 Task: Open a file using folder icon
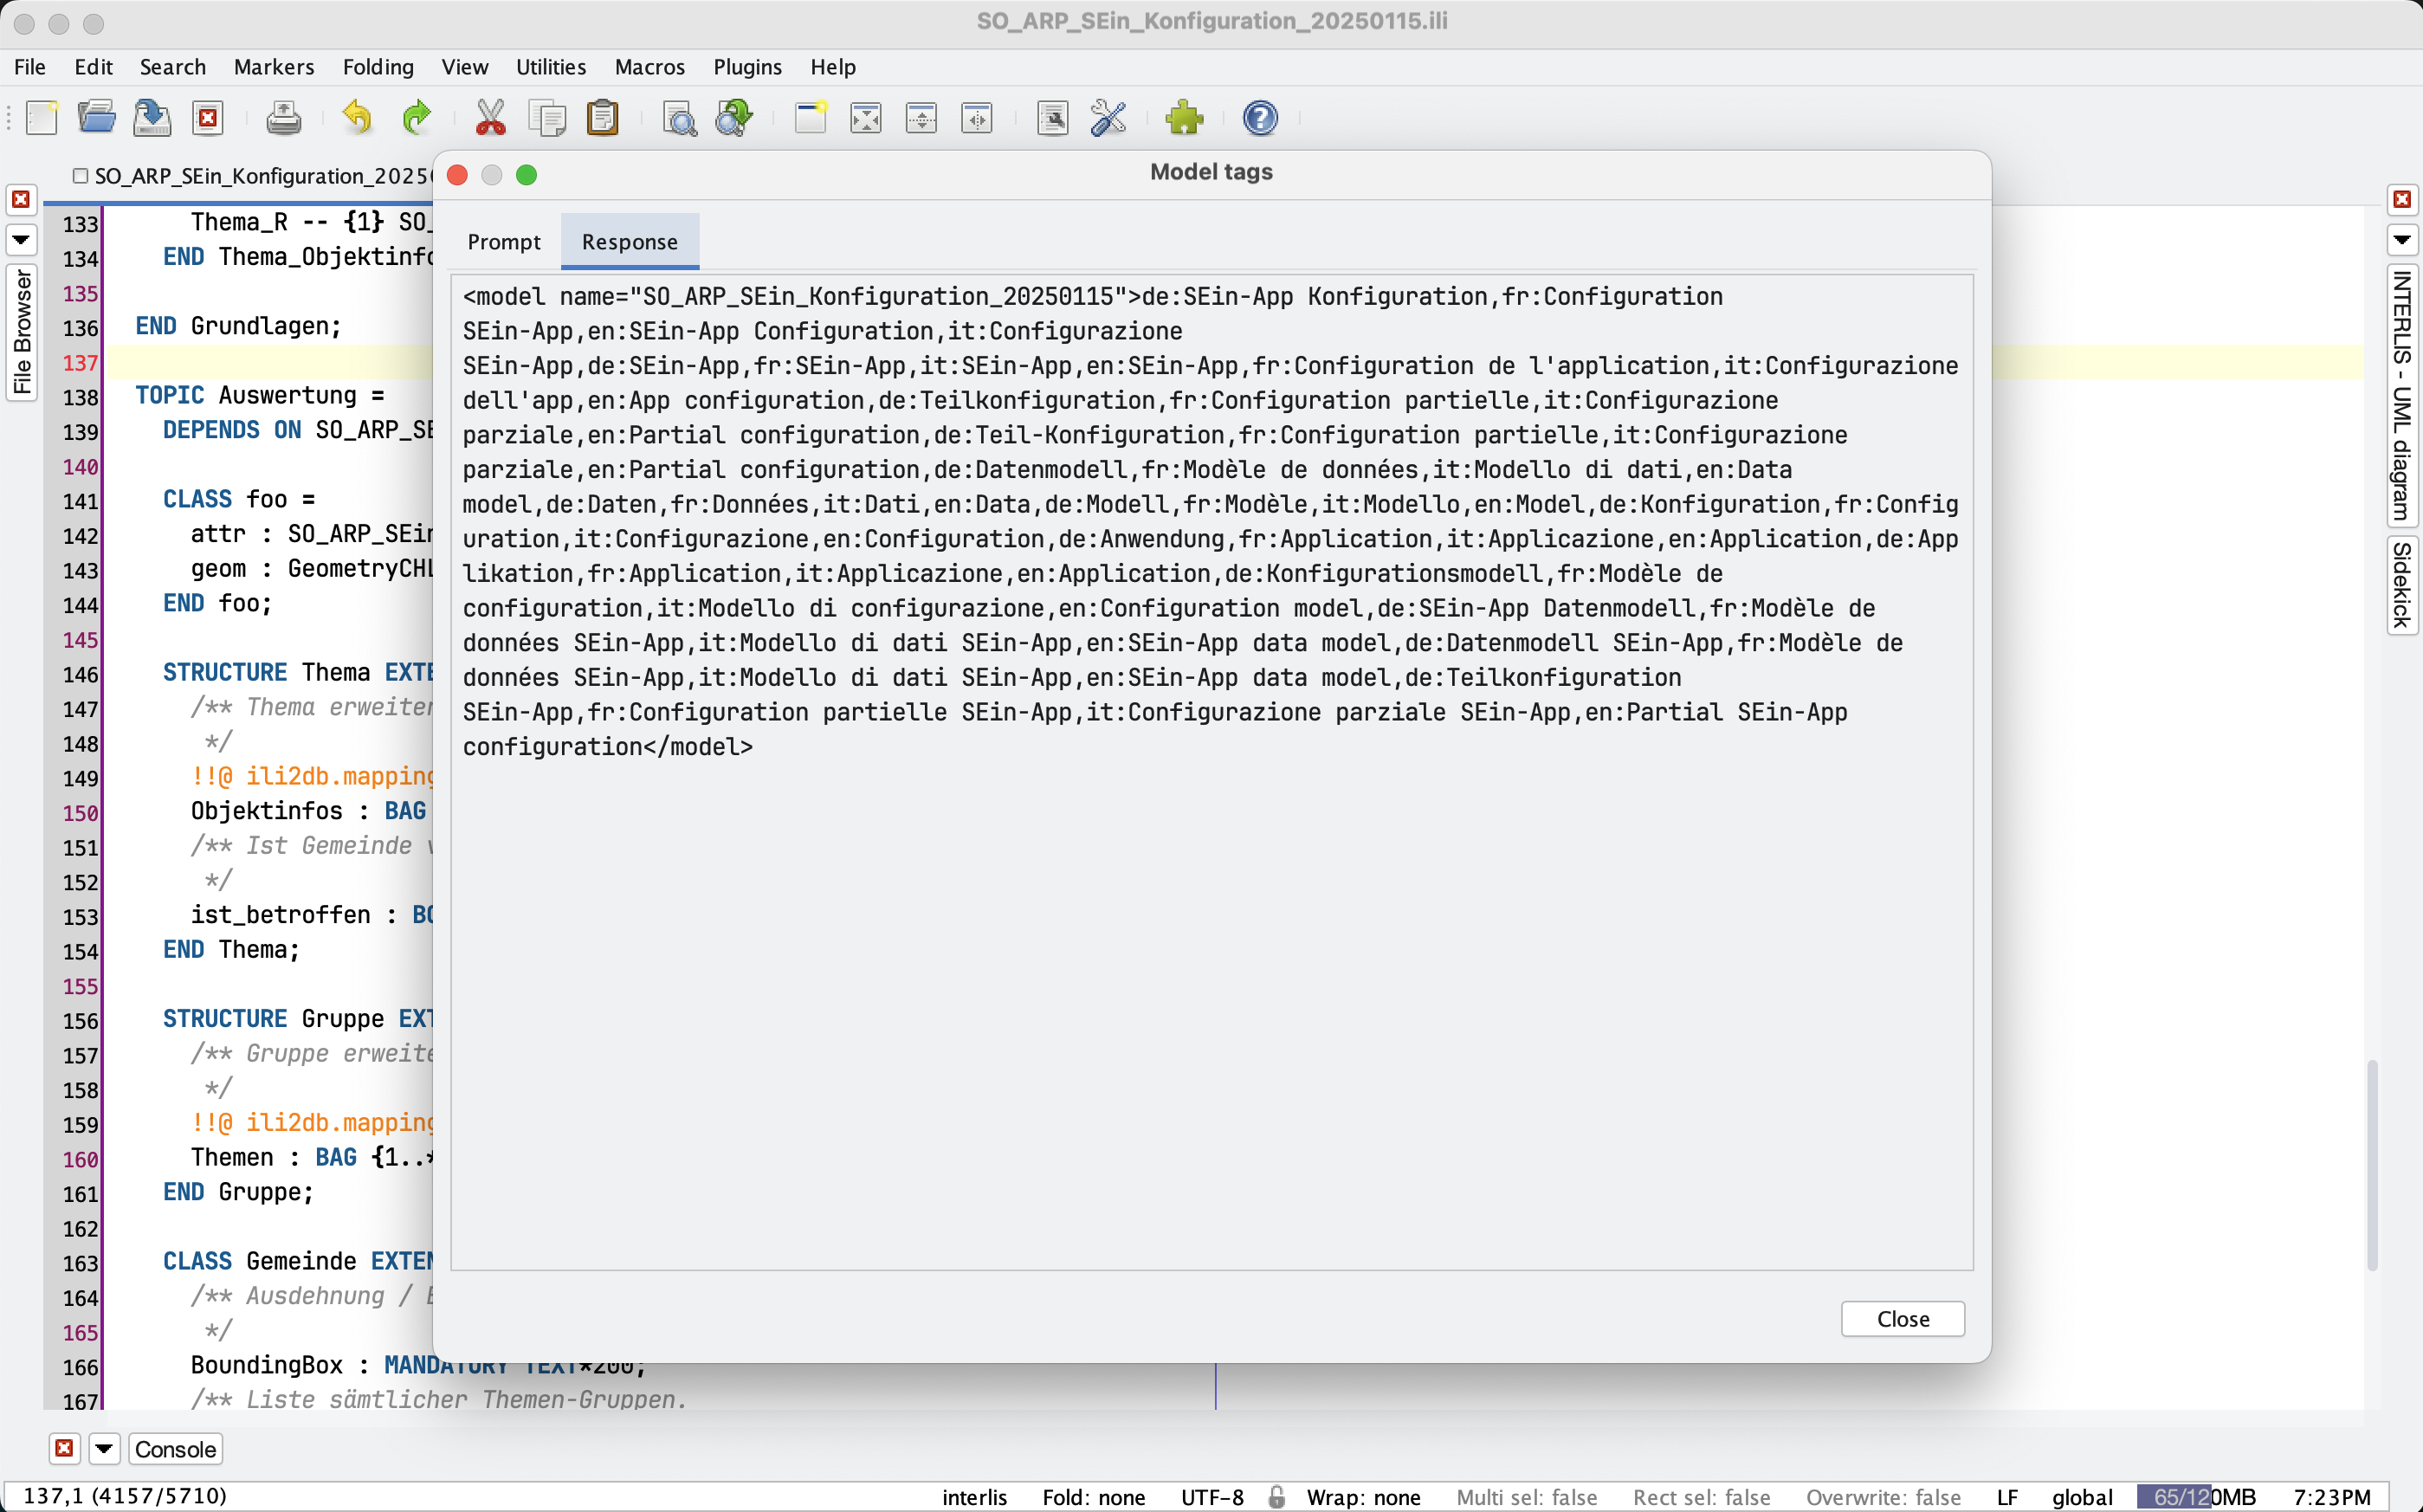pos(97,118)
